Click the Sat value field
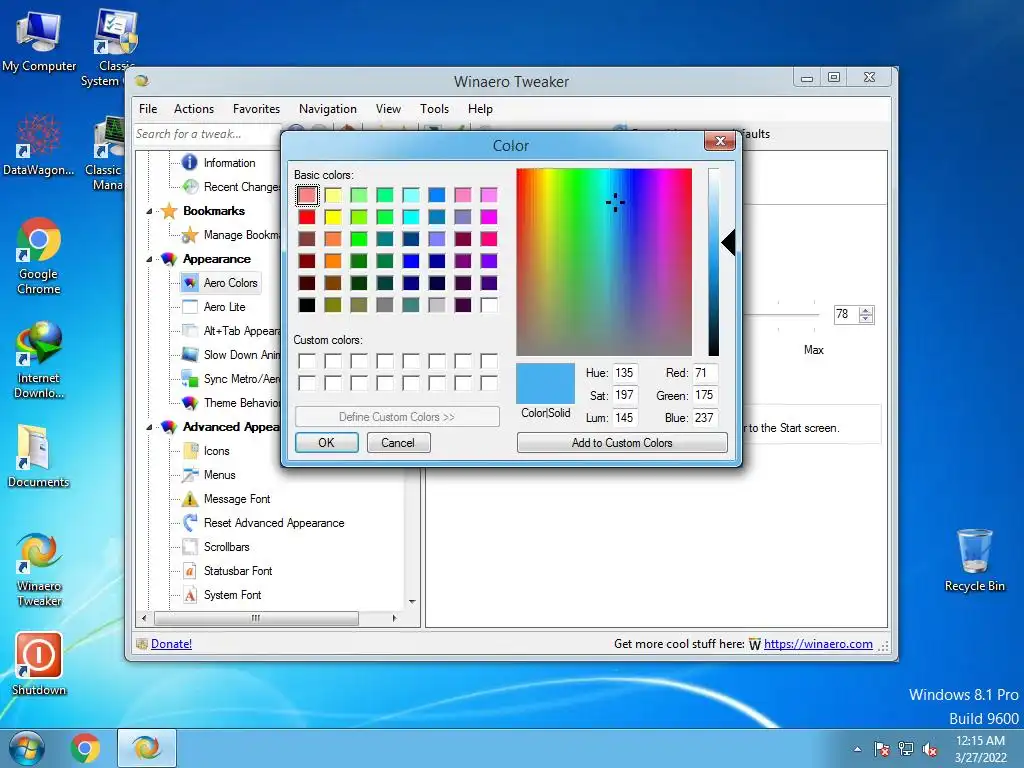 click(x=624, y=395)
